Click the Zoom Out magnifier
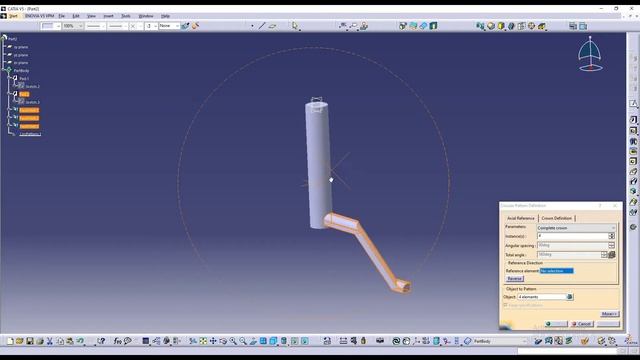640x360 pixels. 243,341
